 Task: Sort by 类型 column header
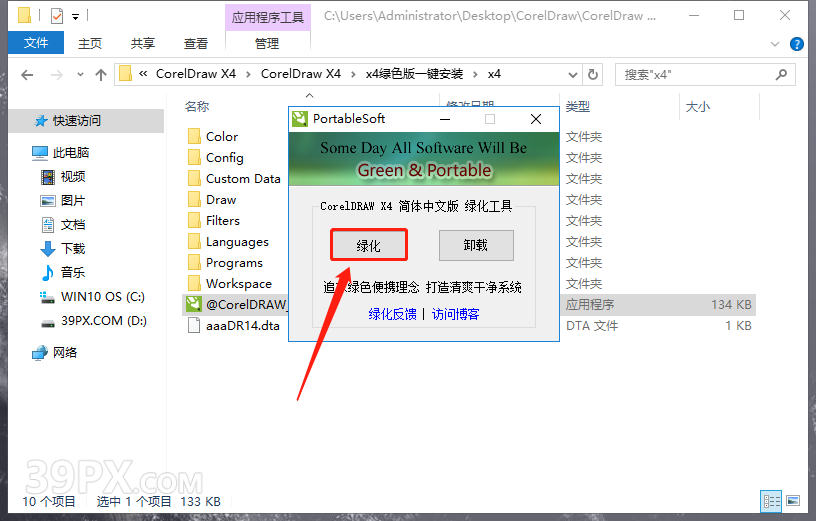[x=578, y=107]
